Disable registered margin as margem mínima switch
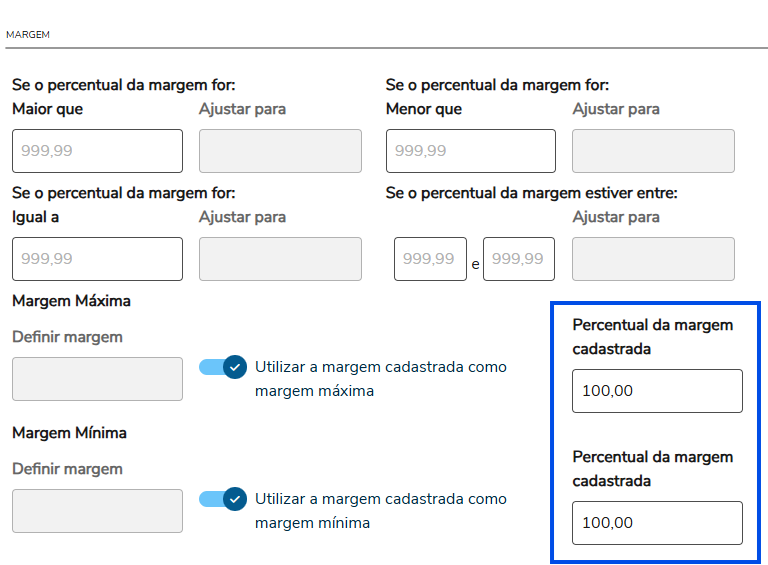The image size is (768, 565). [x=222, y=499]
